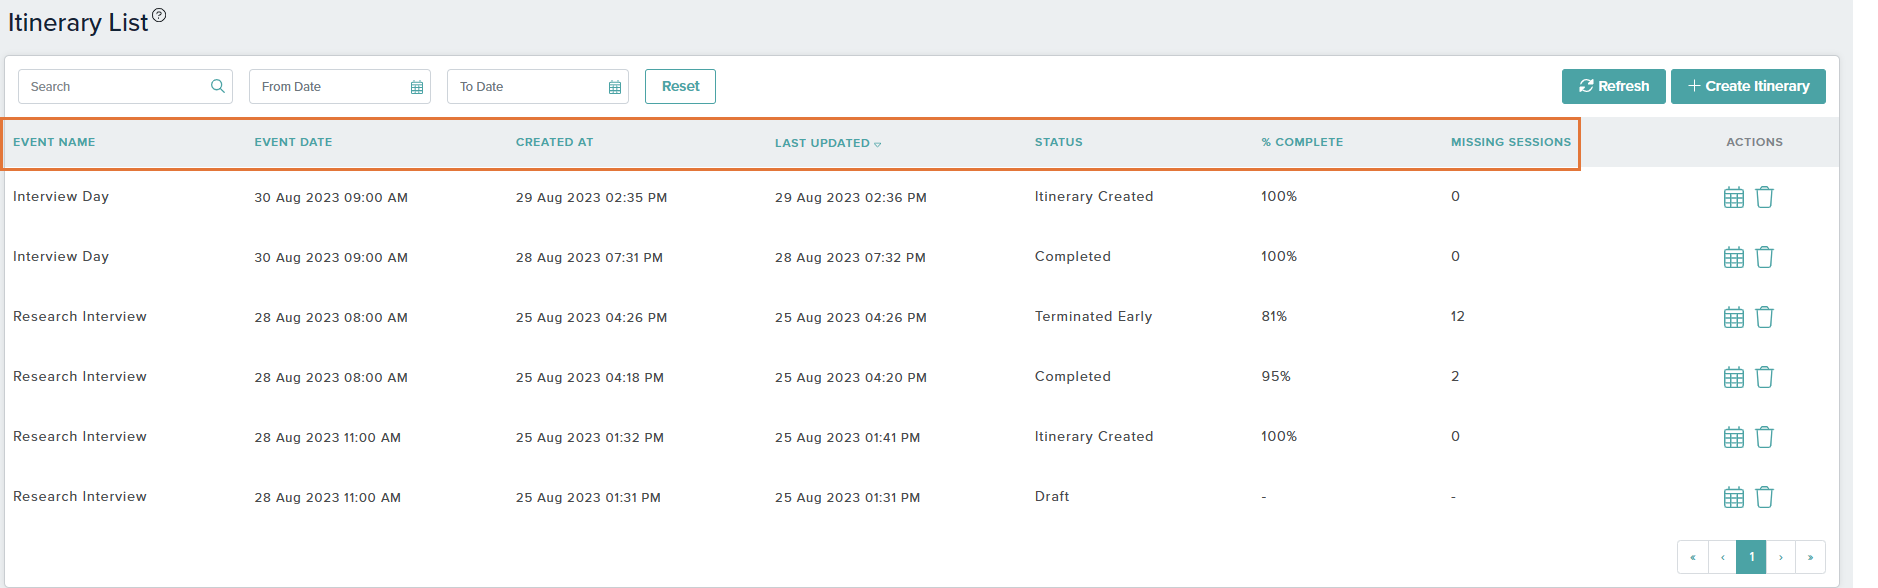Sort by Status column header

(x=1059, y=142)
